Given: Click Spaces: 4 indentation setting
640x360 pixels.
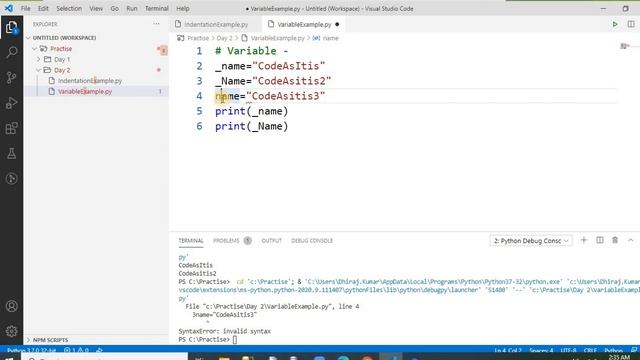Looking at the screenshot, I should click(x=541, y=350).
